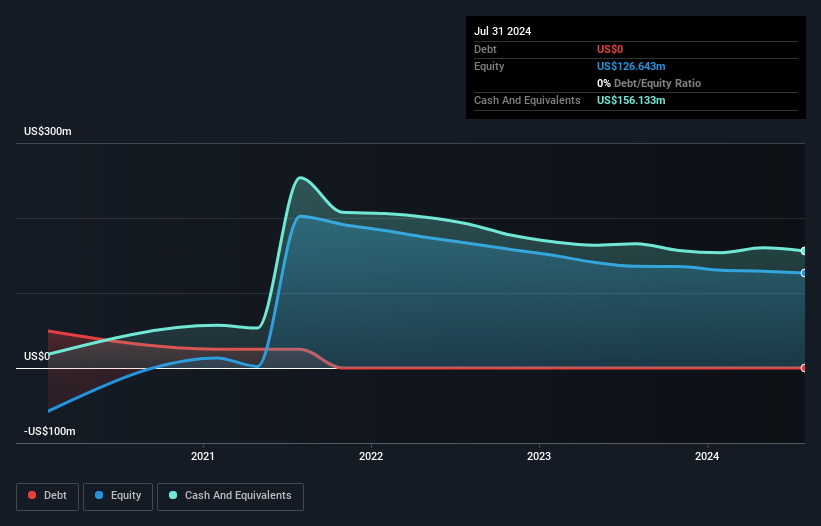Toggle the Equity series legend button

tap(118, 496)
